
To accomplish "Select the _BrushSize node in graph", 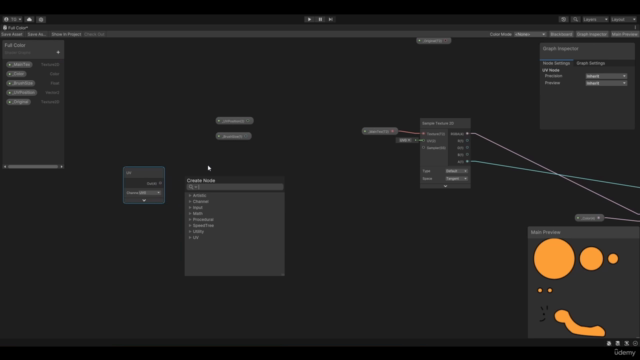I will [x=233, y=136].
